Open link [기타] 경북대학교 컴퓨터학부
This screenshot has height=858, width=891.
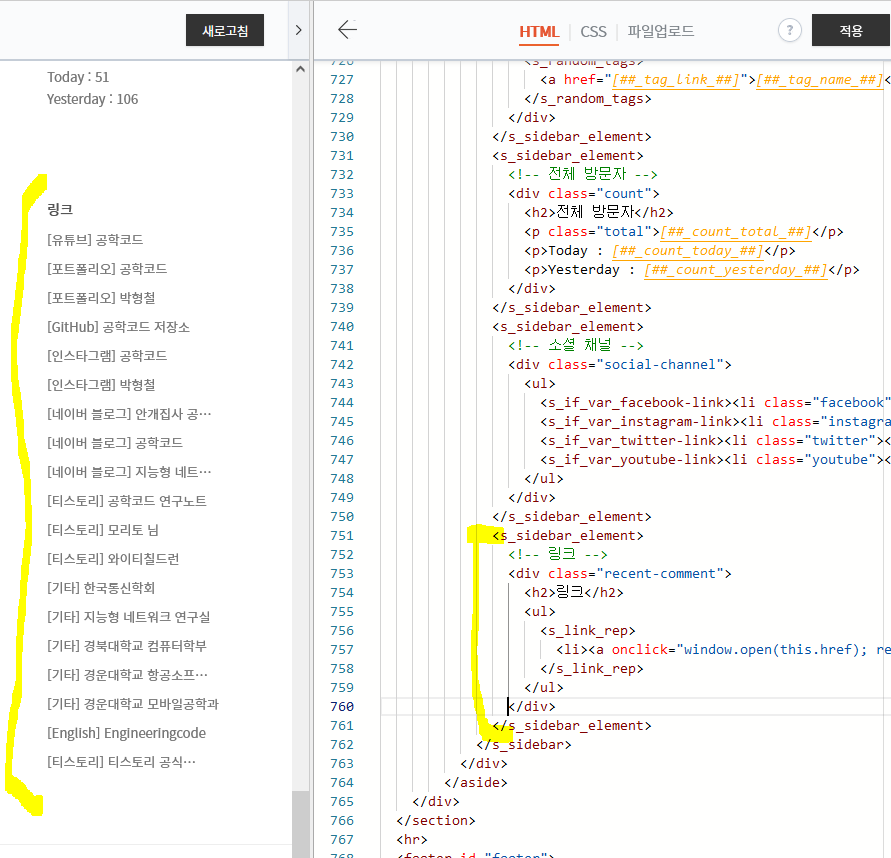click(x=127, y=645)
